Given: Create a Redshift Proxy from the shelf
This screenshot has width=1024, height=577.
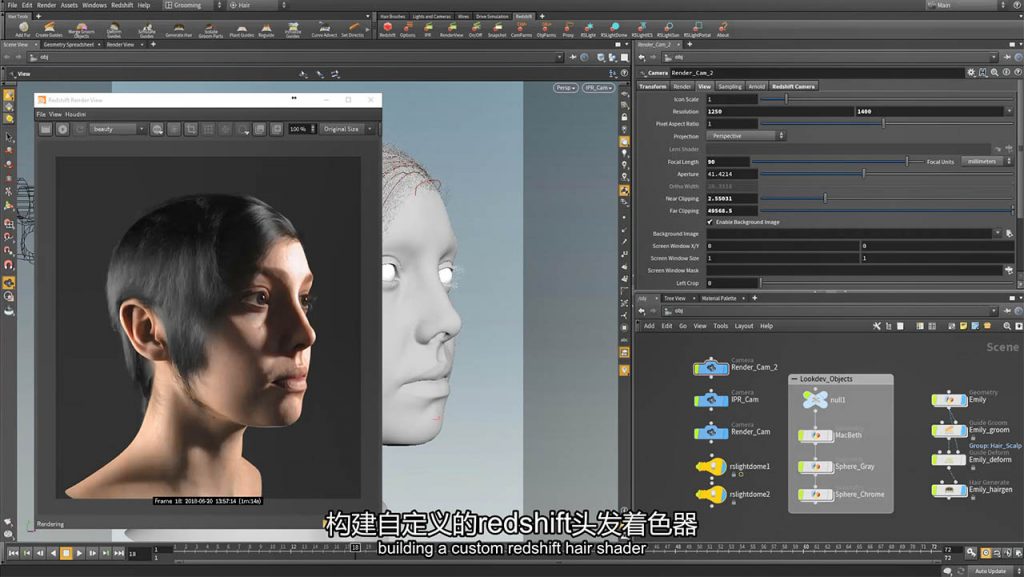Looking at the screenshot, I should coord(568,29).
